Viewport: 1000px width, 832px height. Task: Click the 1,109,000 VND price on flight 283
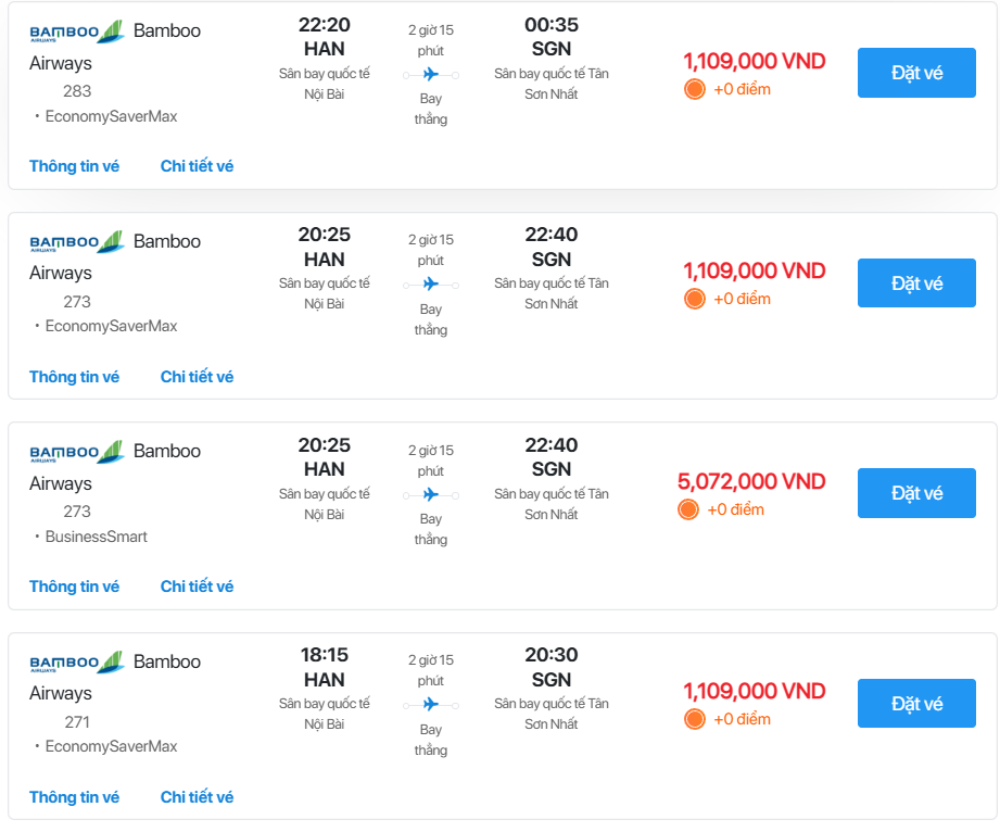click(754, 61)
